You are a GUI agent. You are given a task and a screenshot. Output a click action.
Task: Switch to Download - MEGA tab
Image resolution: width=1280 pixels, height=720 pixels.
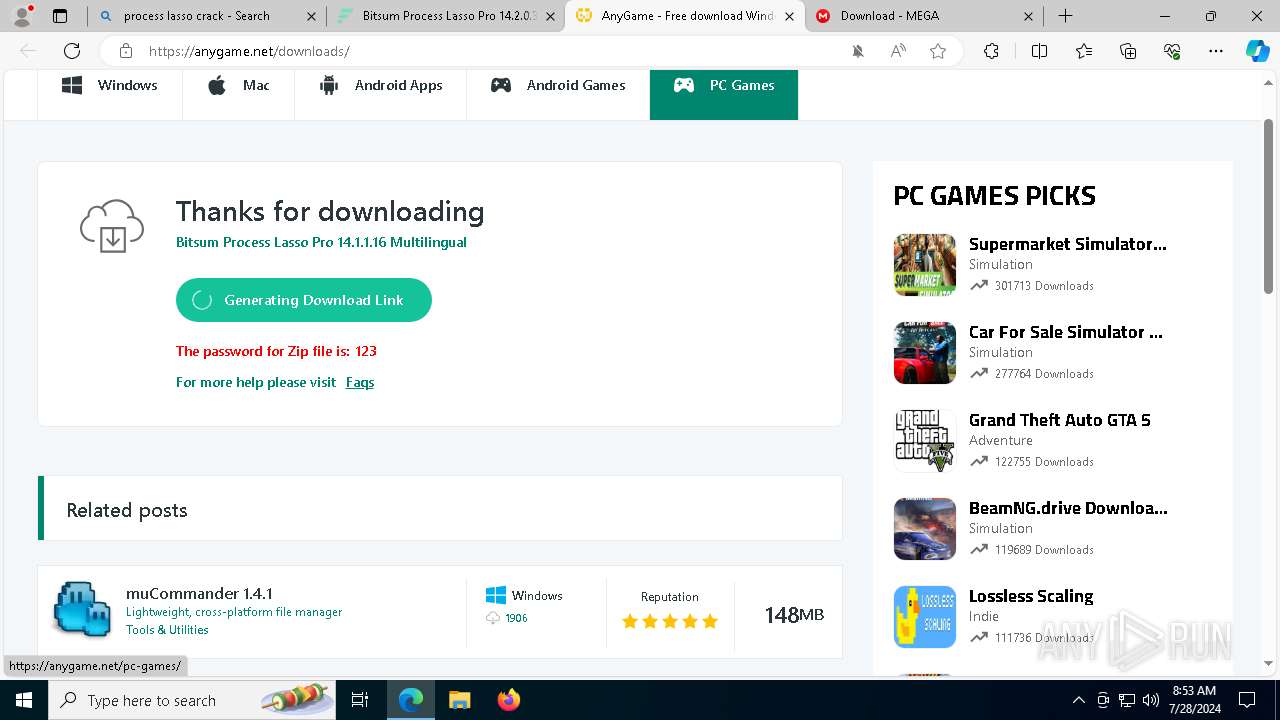point(924,16)
